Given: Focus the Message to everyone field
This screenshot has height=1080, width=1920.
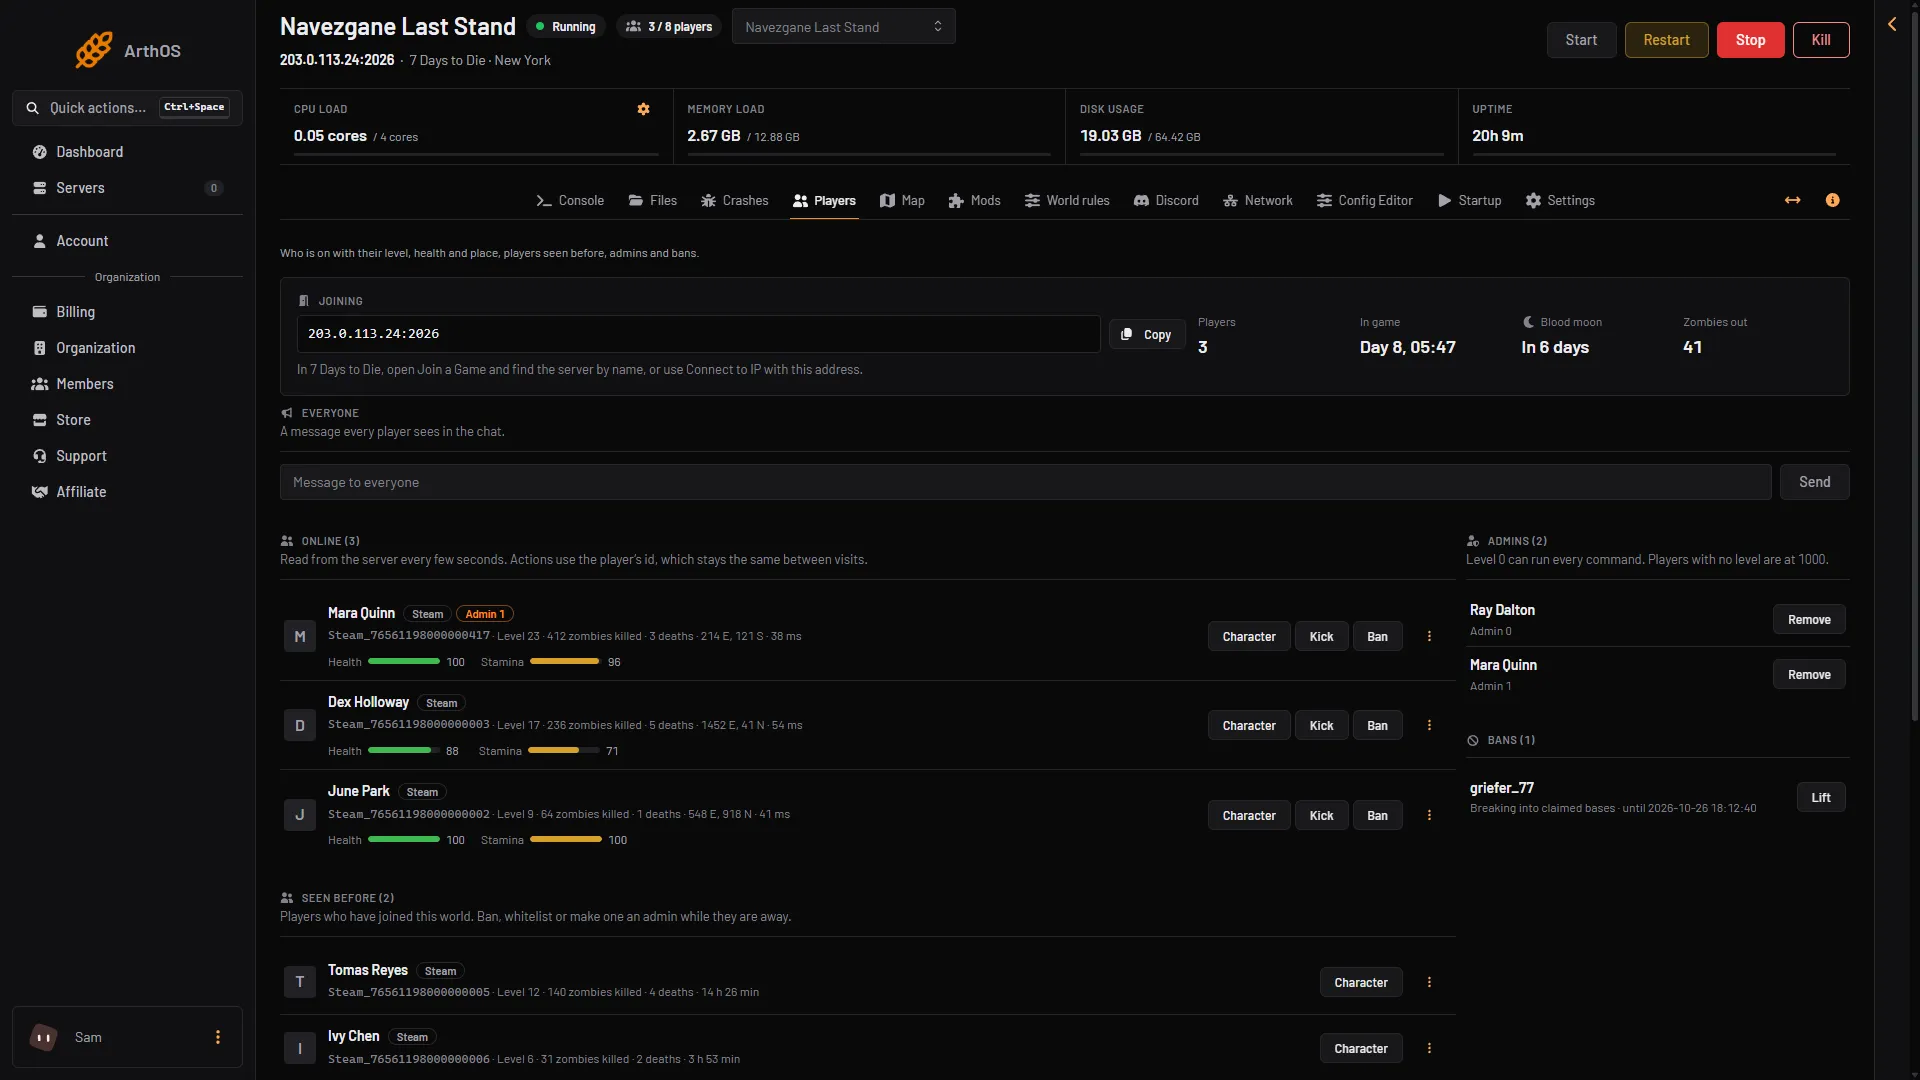Looking at the screenshot, I should pos(1025,482).
